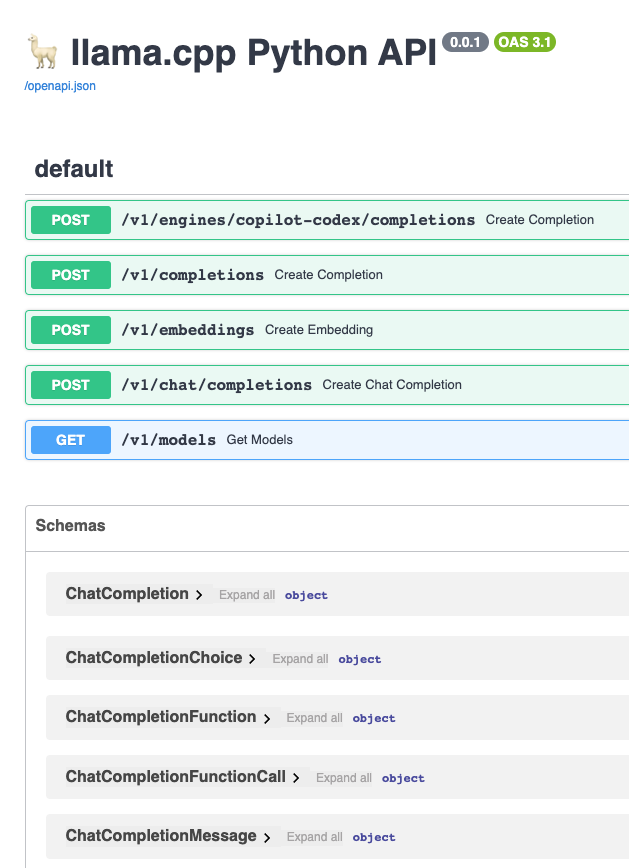Click the POST badge for /v1/embeddings
Screen dimensions: 629x868
pyautogui.click(x=70, y=329)
